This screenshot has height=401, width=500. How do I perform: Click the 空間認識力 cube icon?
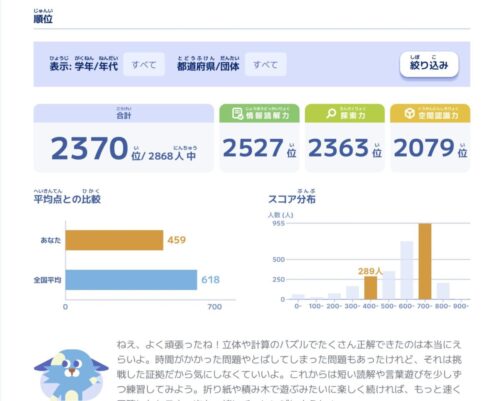click(x=409, y=114)
